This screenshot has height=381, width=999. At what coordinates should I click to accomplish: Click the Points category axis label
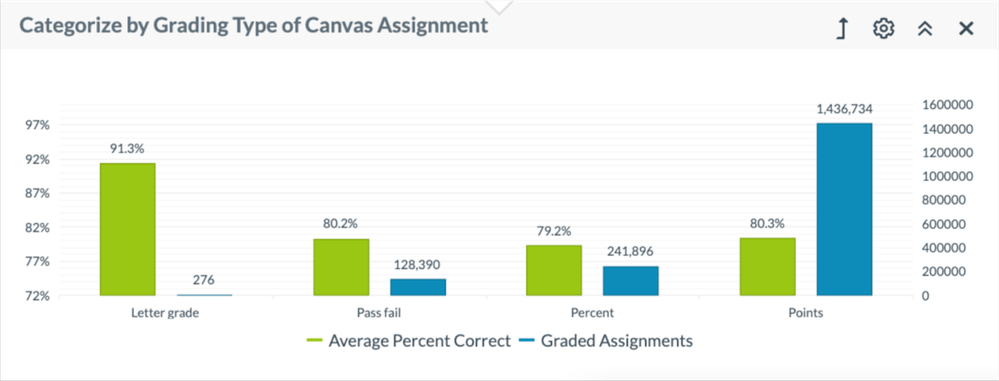pyautogui.click(x=806, y=313)
